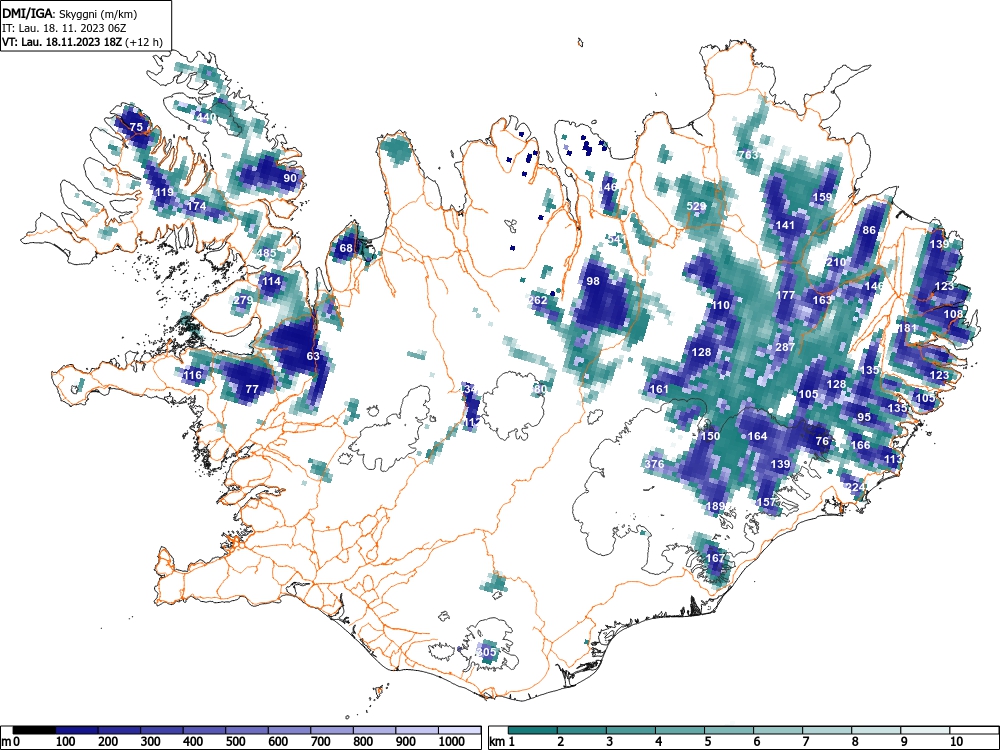Click the visibility value 167 on the map
The image size is (1000, 750).
(716, 558)
